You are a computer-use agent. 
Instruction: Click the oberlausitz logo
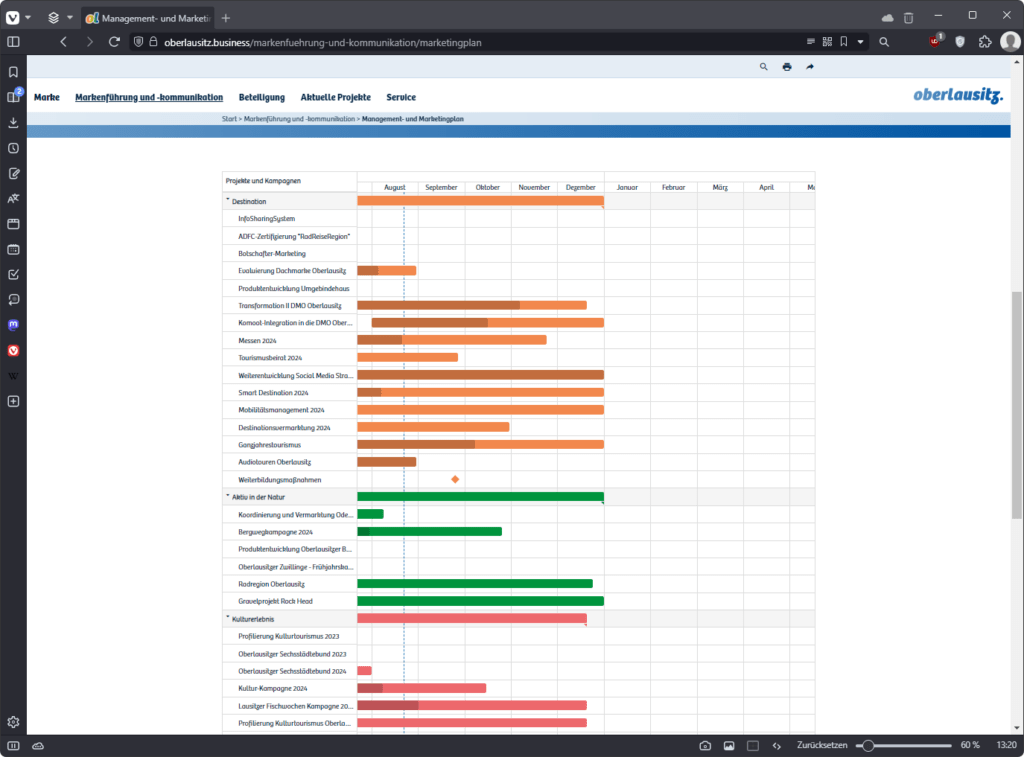click(x=958, y=95)
